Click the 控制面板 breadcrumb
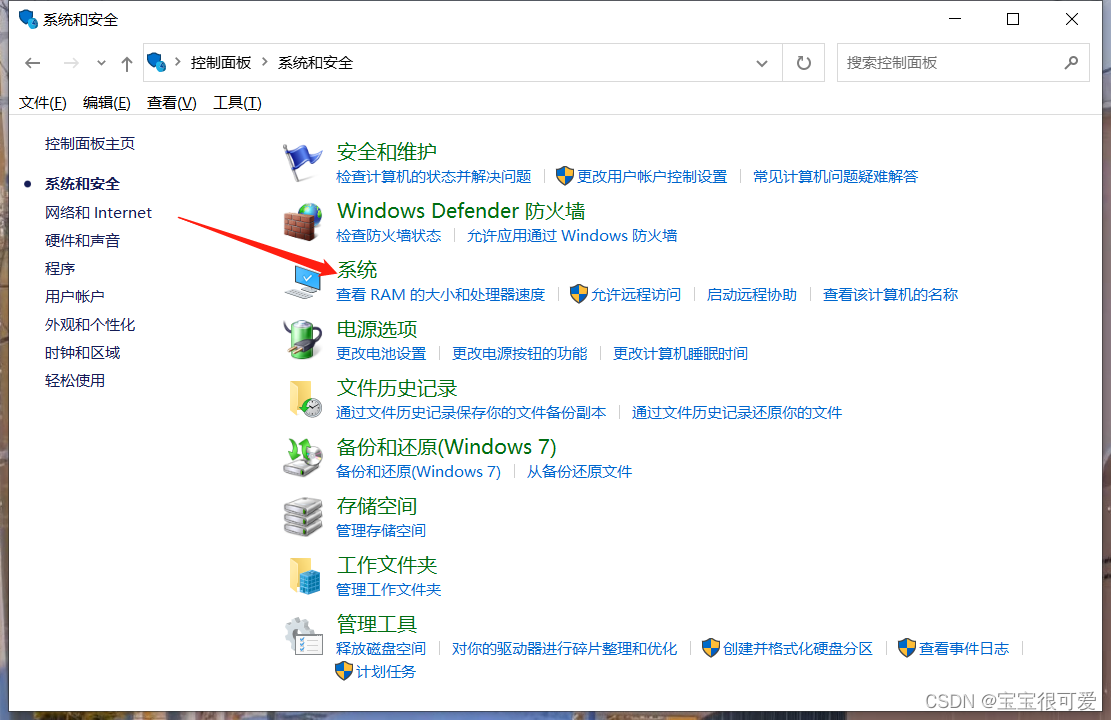Viewport: 1111px width, 720px height. tap(221, 63)
